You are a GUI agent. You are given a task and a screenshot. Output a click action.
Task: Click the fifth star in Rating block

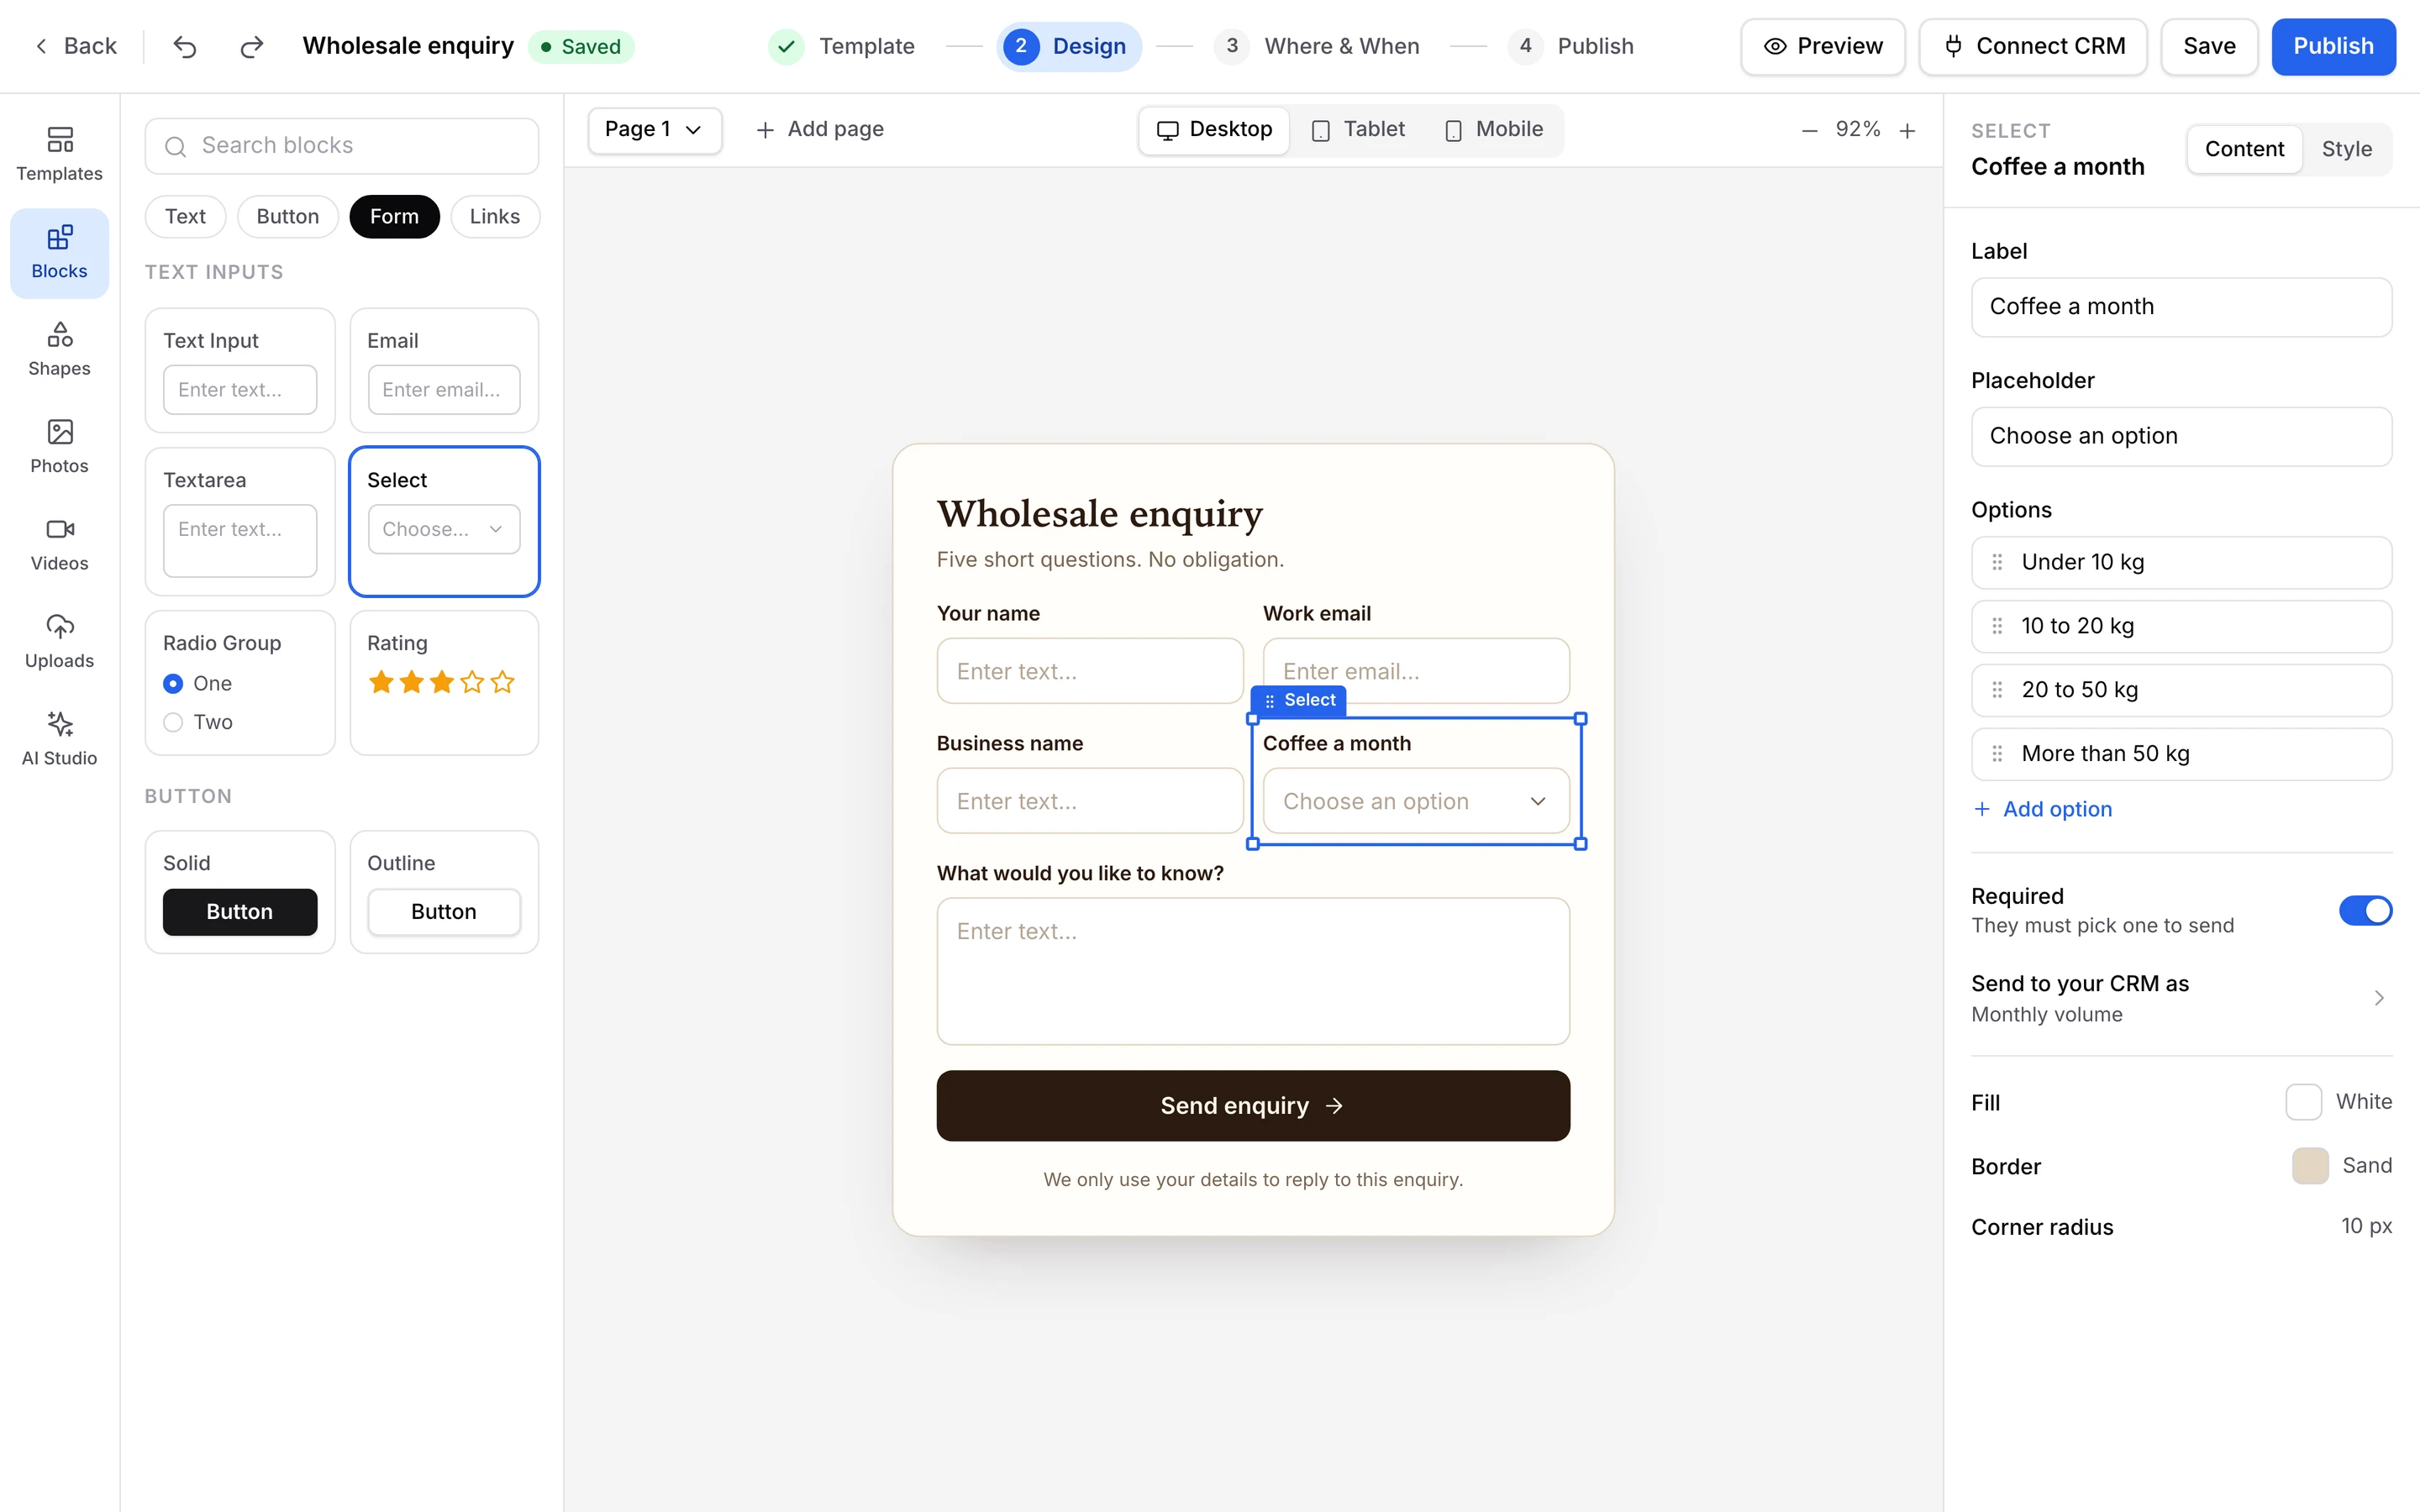(x=502, y=683)
